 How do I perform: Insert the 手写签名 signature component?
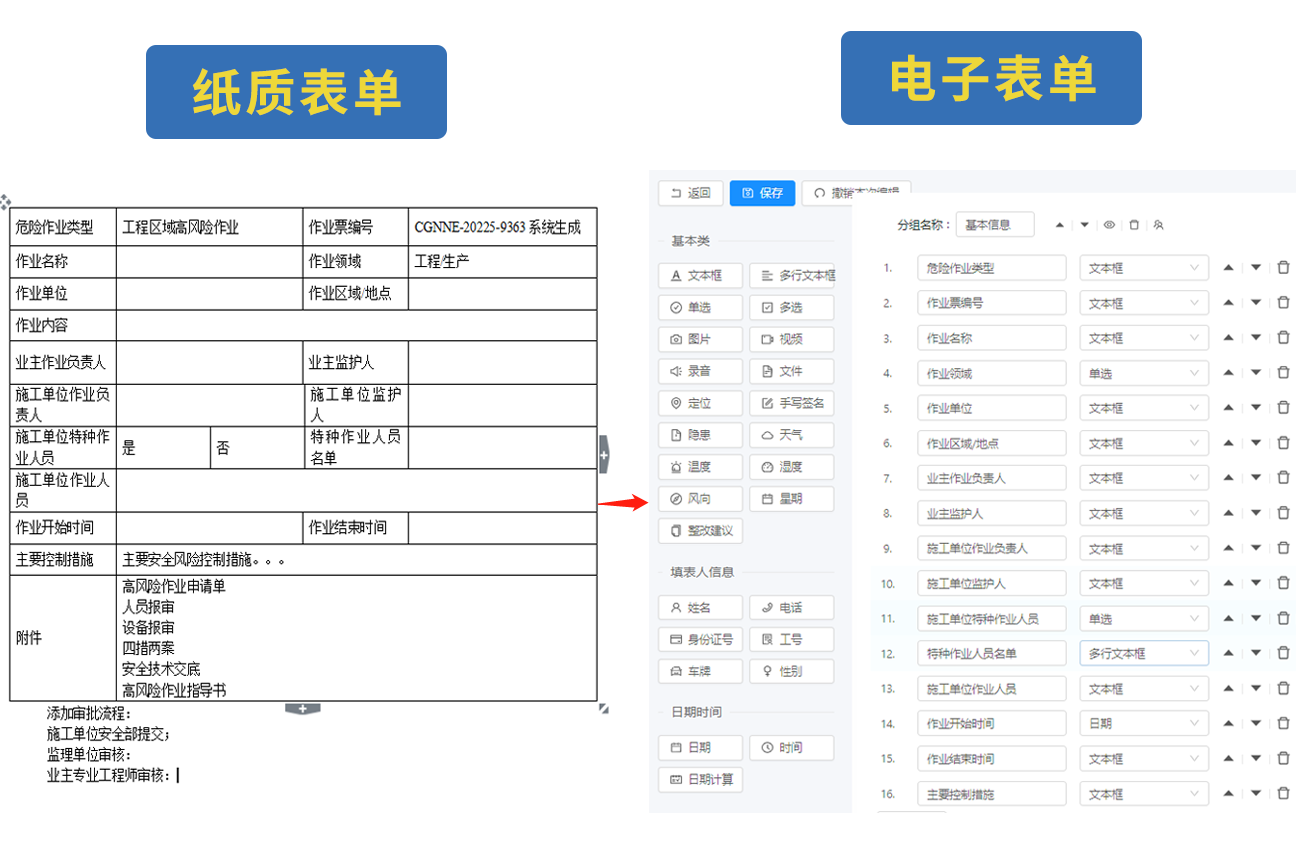click(791, 403)
